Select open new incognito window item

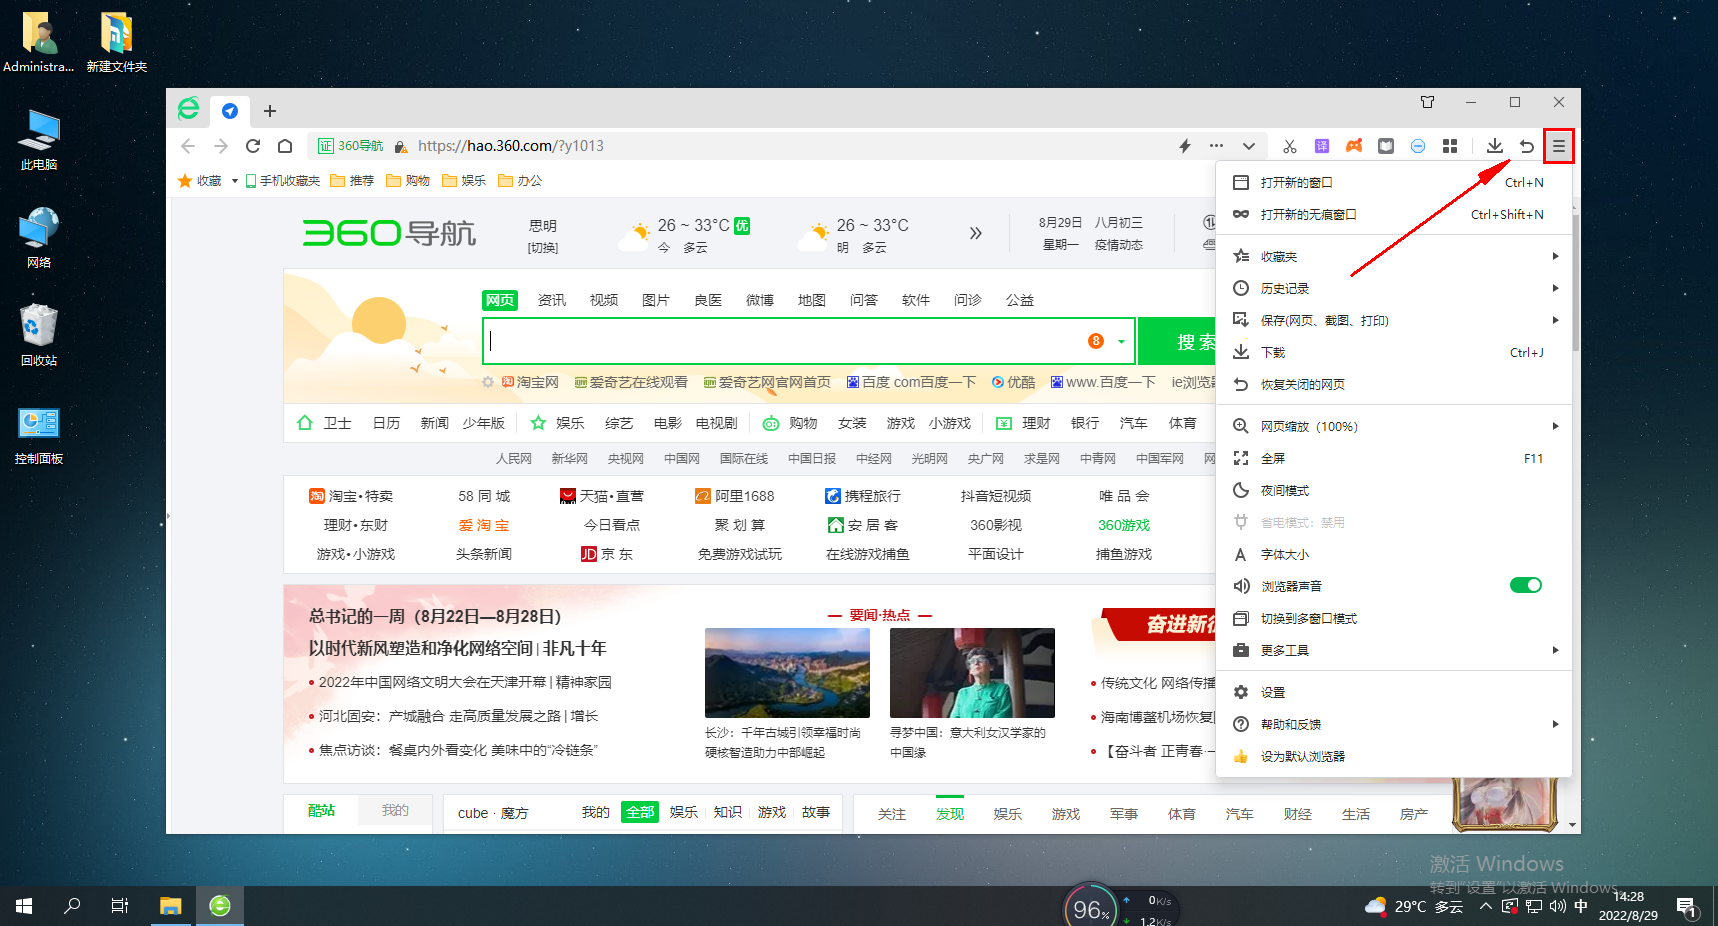tap(1394, 214)
